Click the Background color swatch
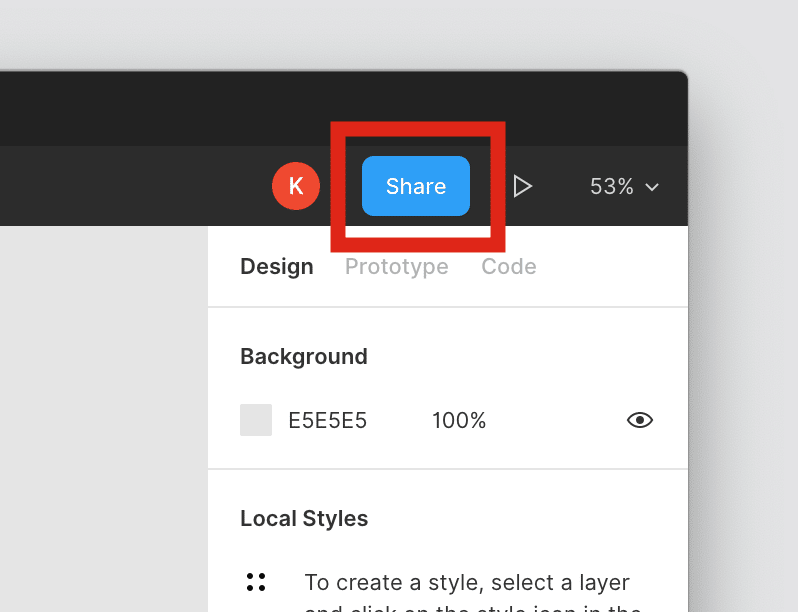This screenshot has width=798, height=612. [x=256, y=420]
